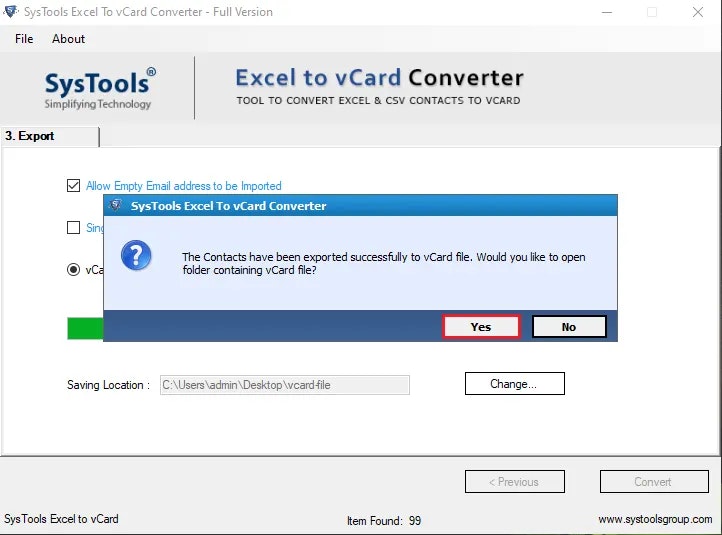The height and width of the screenshot is (535, 722).
Task: Click the Change... saving location button
Action: pos(514,384)
